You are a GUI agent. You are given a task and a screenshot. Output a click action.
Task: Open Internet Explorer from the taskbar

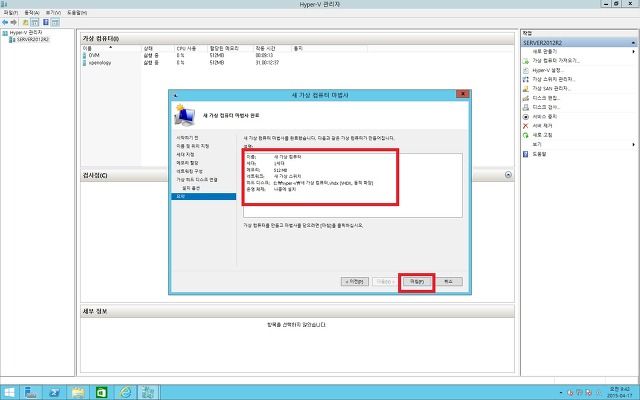tap(125, 393)
